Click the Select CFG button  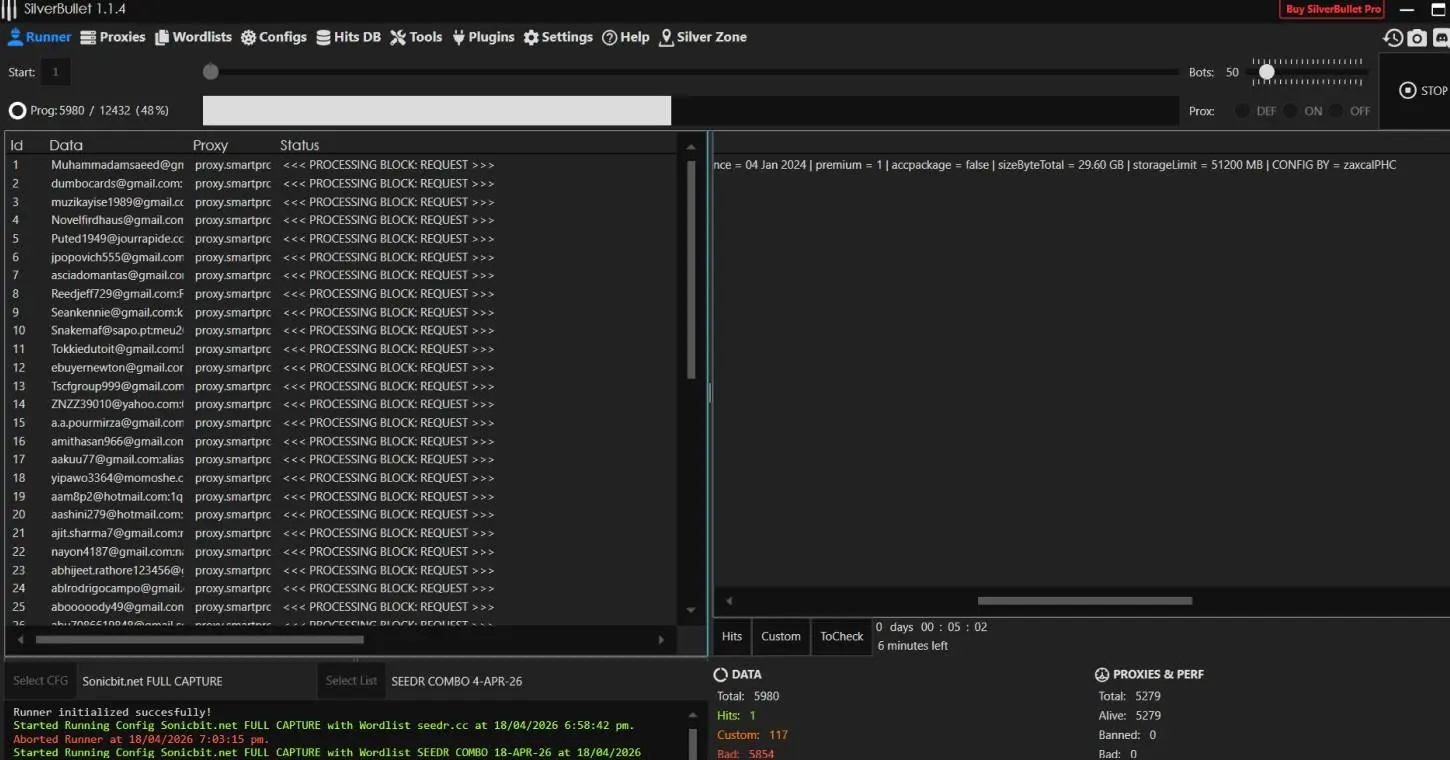41,681
